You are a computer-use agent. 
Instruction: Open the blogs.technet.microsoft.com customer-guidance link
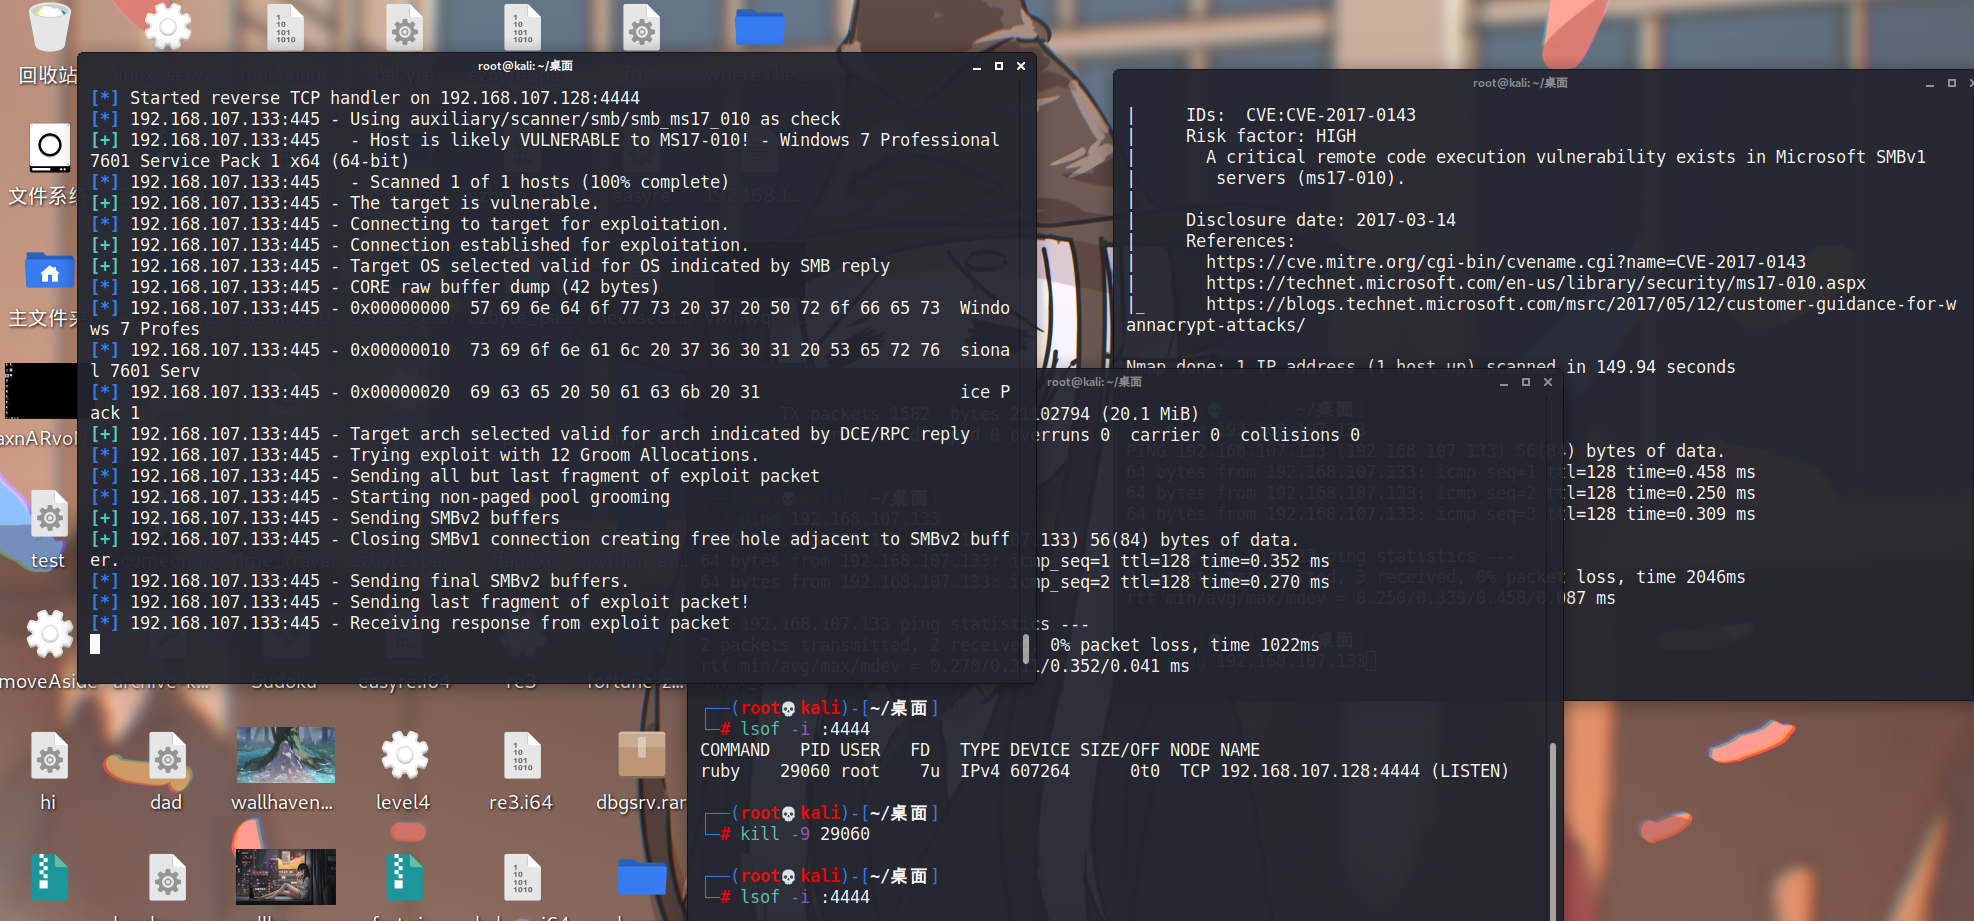1540,314
